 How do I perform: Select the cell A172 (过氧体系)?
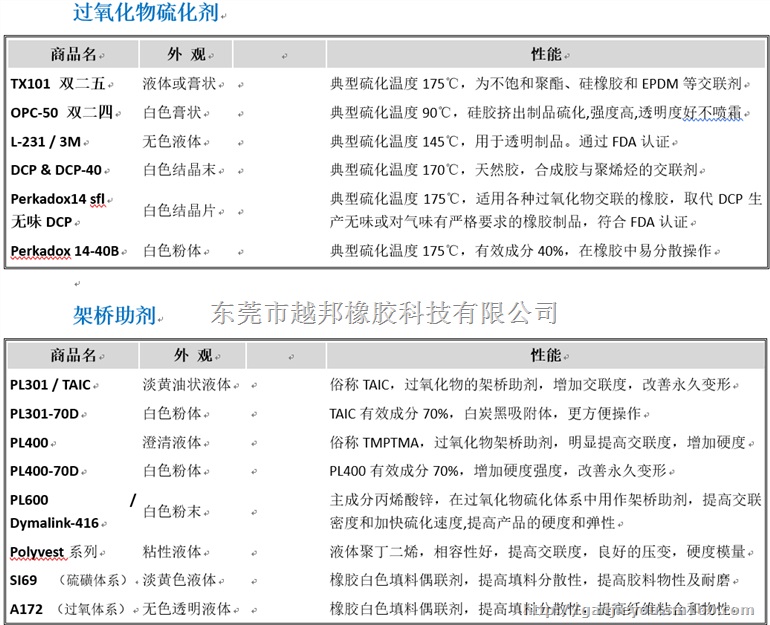pos(70,609)
